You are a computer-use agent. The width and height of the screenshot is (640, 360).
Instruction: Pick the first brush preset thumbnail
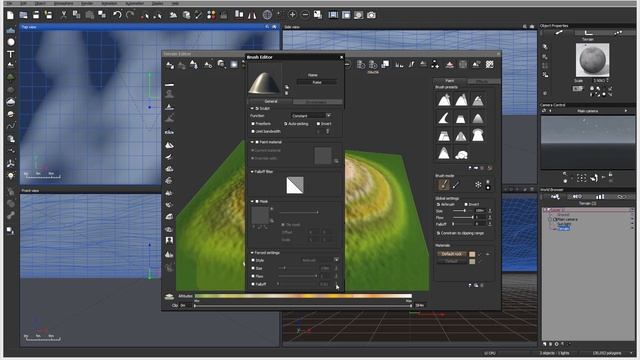444,100
